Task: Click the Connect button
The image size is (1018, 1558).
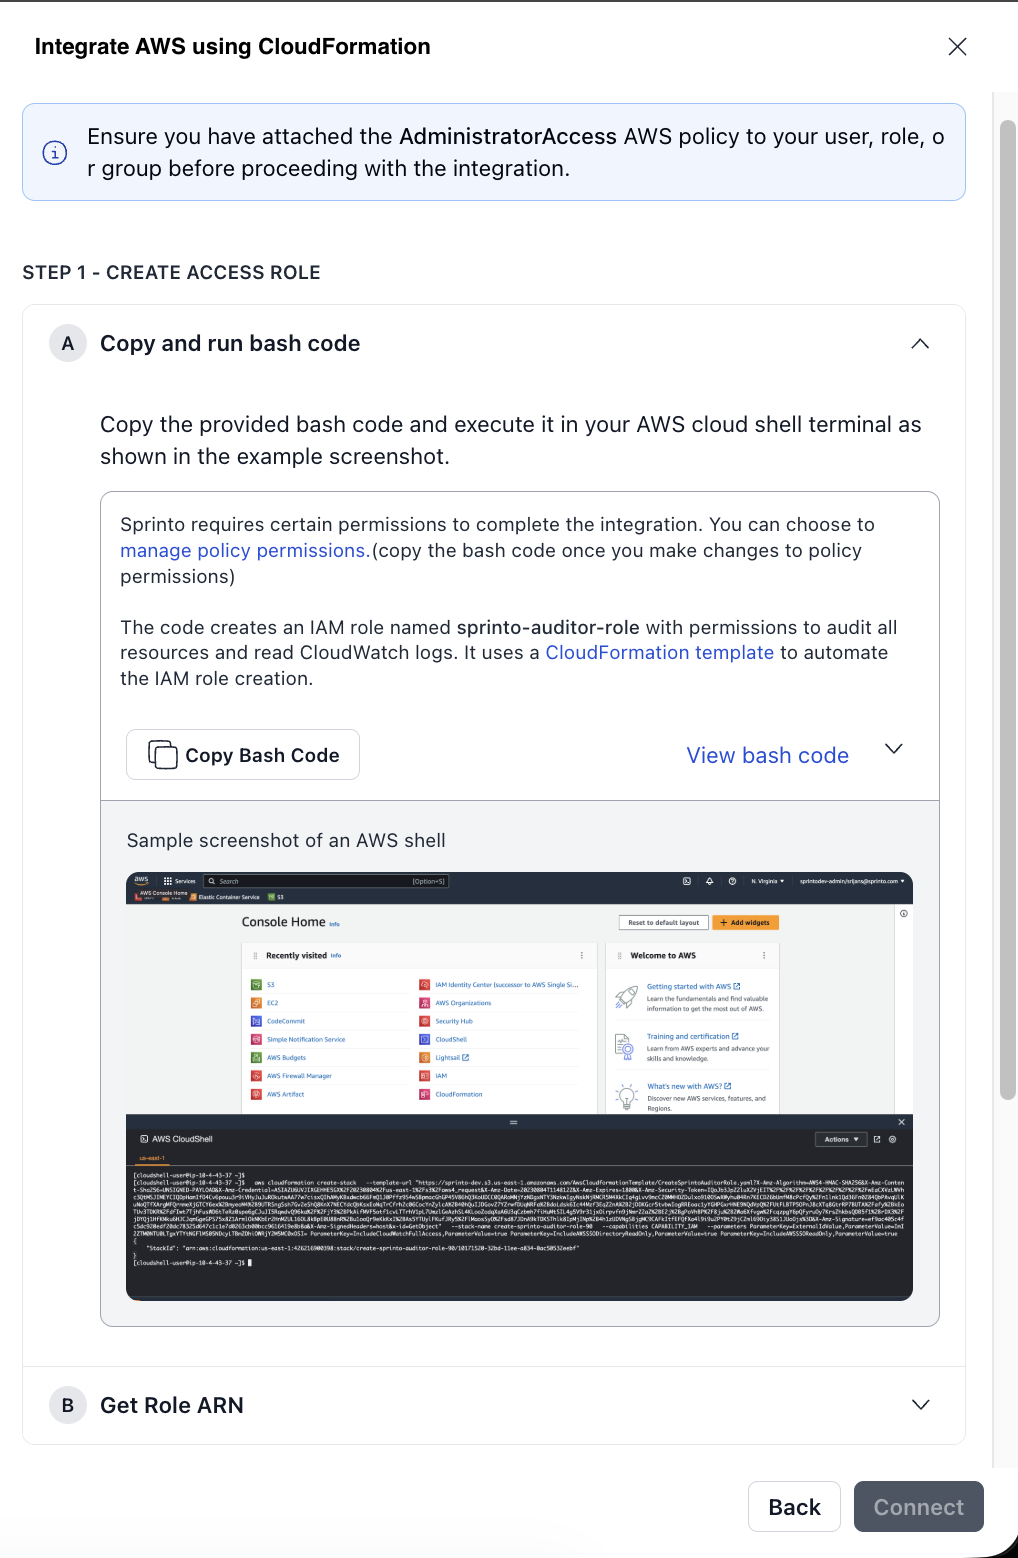Action: [918, 1507]
